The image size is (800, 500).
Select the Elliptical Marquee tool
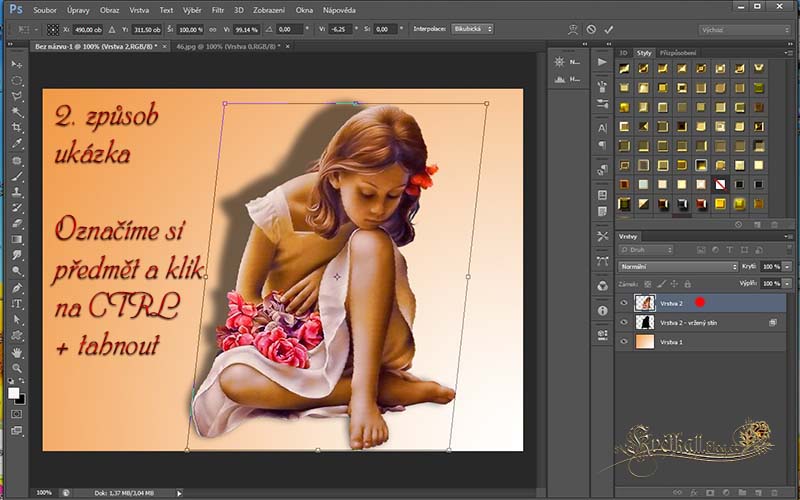[17, 80]
